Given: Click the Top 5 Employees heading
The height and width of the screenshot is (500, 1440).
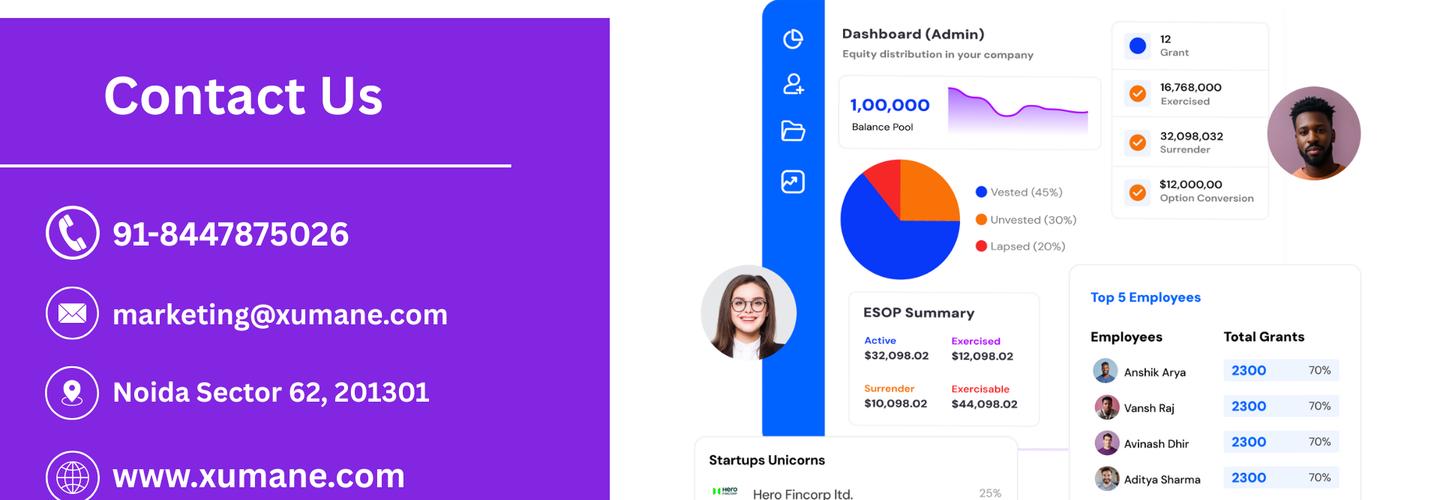Looking at the screenshot, I should tap(1145, 297).
